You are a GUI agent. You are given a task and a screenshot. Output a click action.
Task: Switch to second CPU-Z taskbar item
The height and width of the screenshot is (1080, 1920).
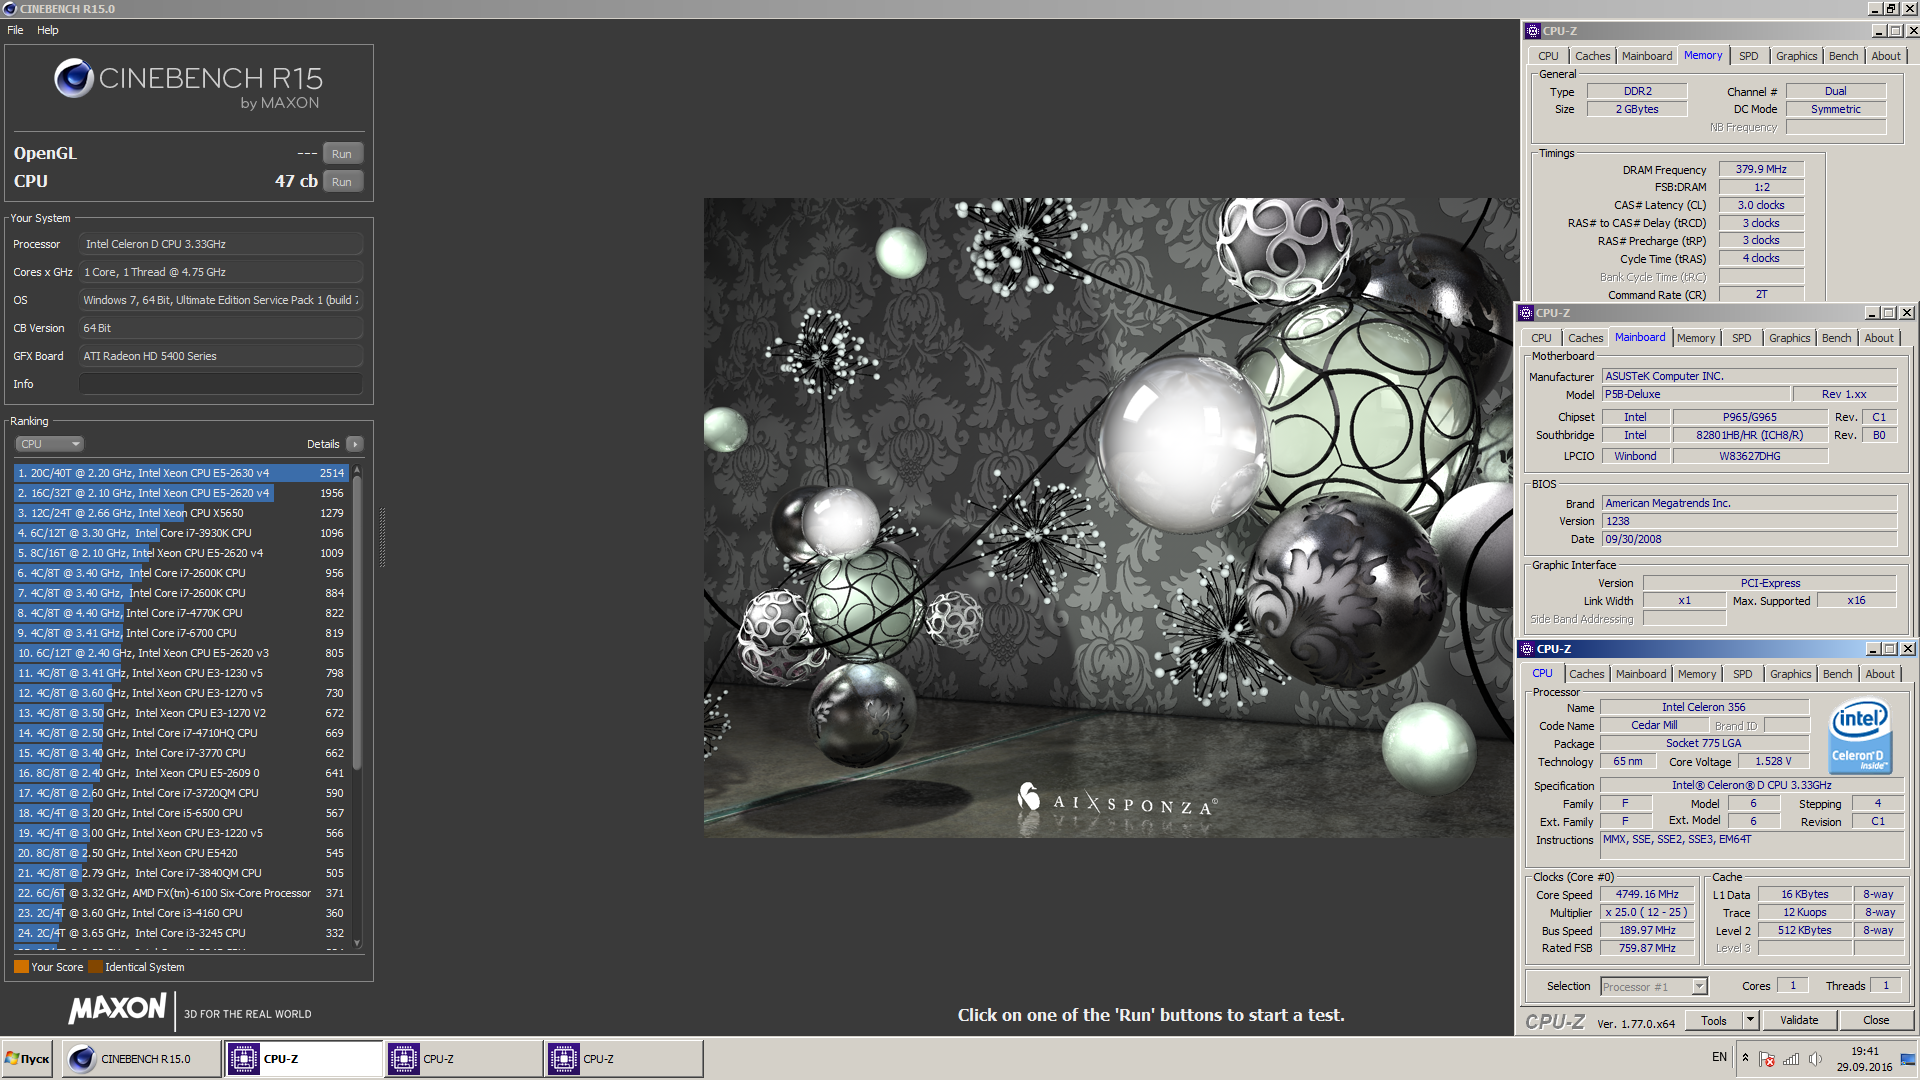464,1059
